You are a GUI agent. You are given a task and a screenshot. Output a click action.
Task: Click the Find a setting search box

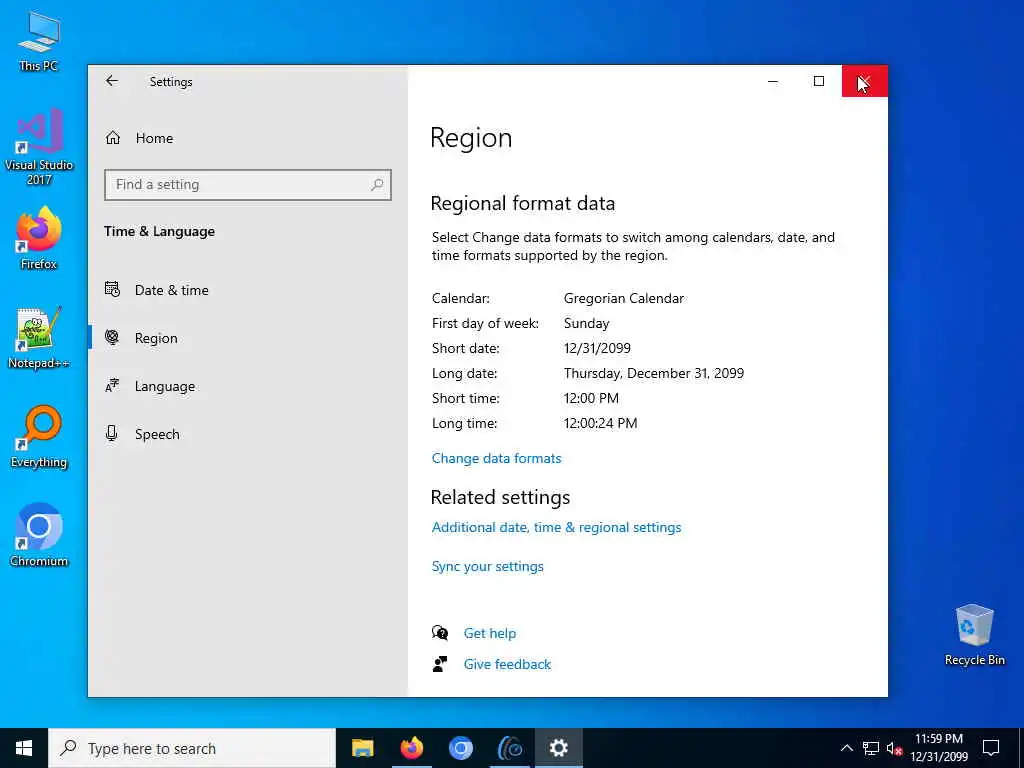[x=248, y=185]
